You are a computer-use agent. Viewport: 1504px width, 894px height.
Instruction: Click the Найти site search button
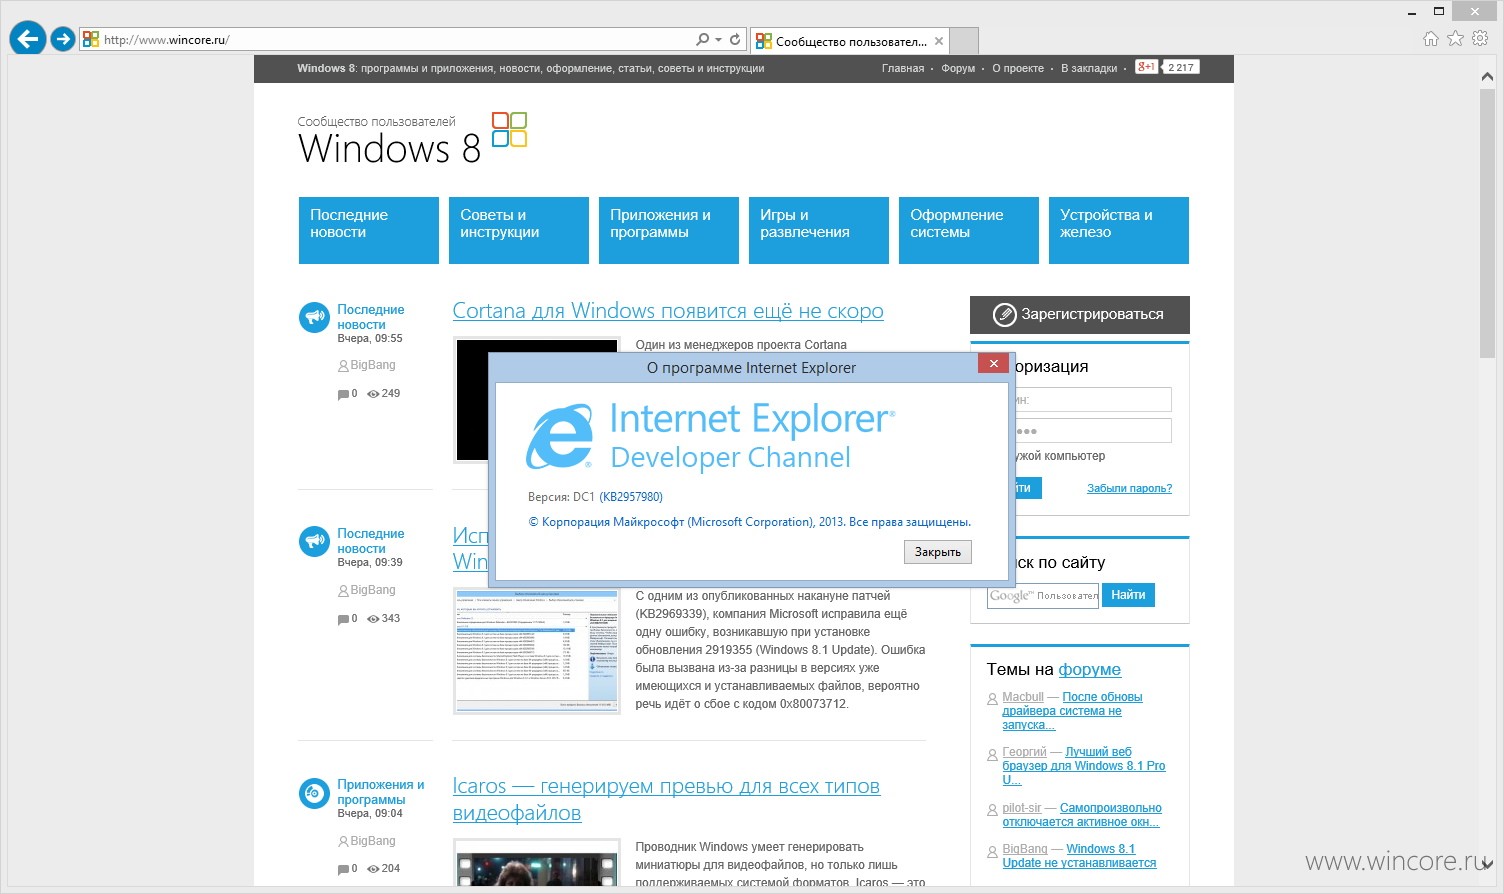[x=1128, y=595]
